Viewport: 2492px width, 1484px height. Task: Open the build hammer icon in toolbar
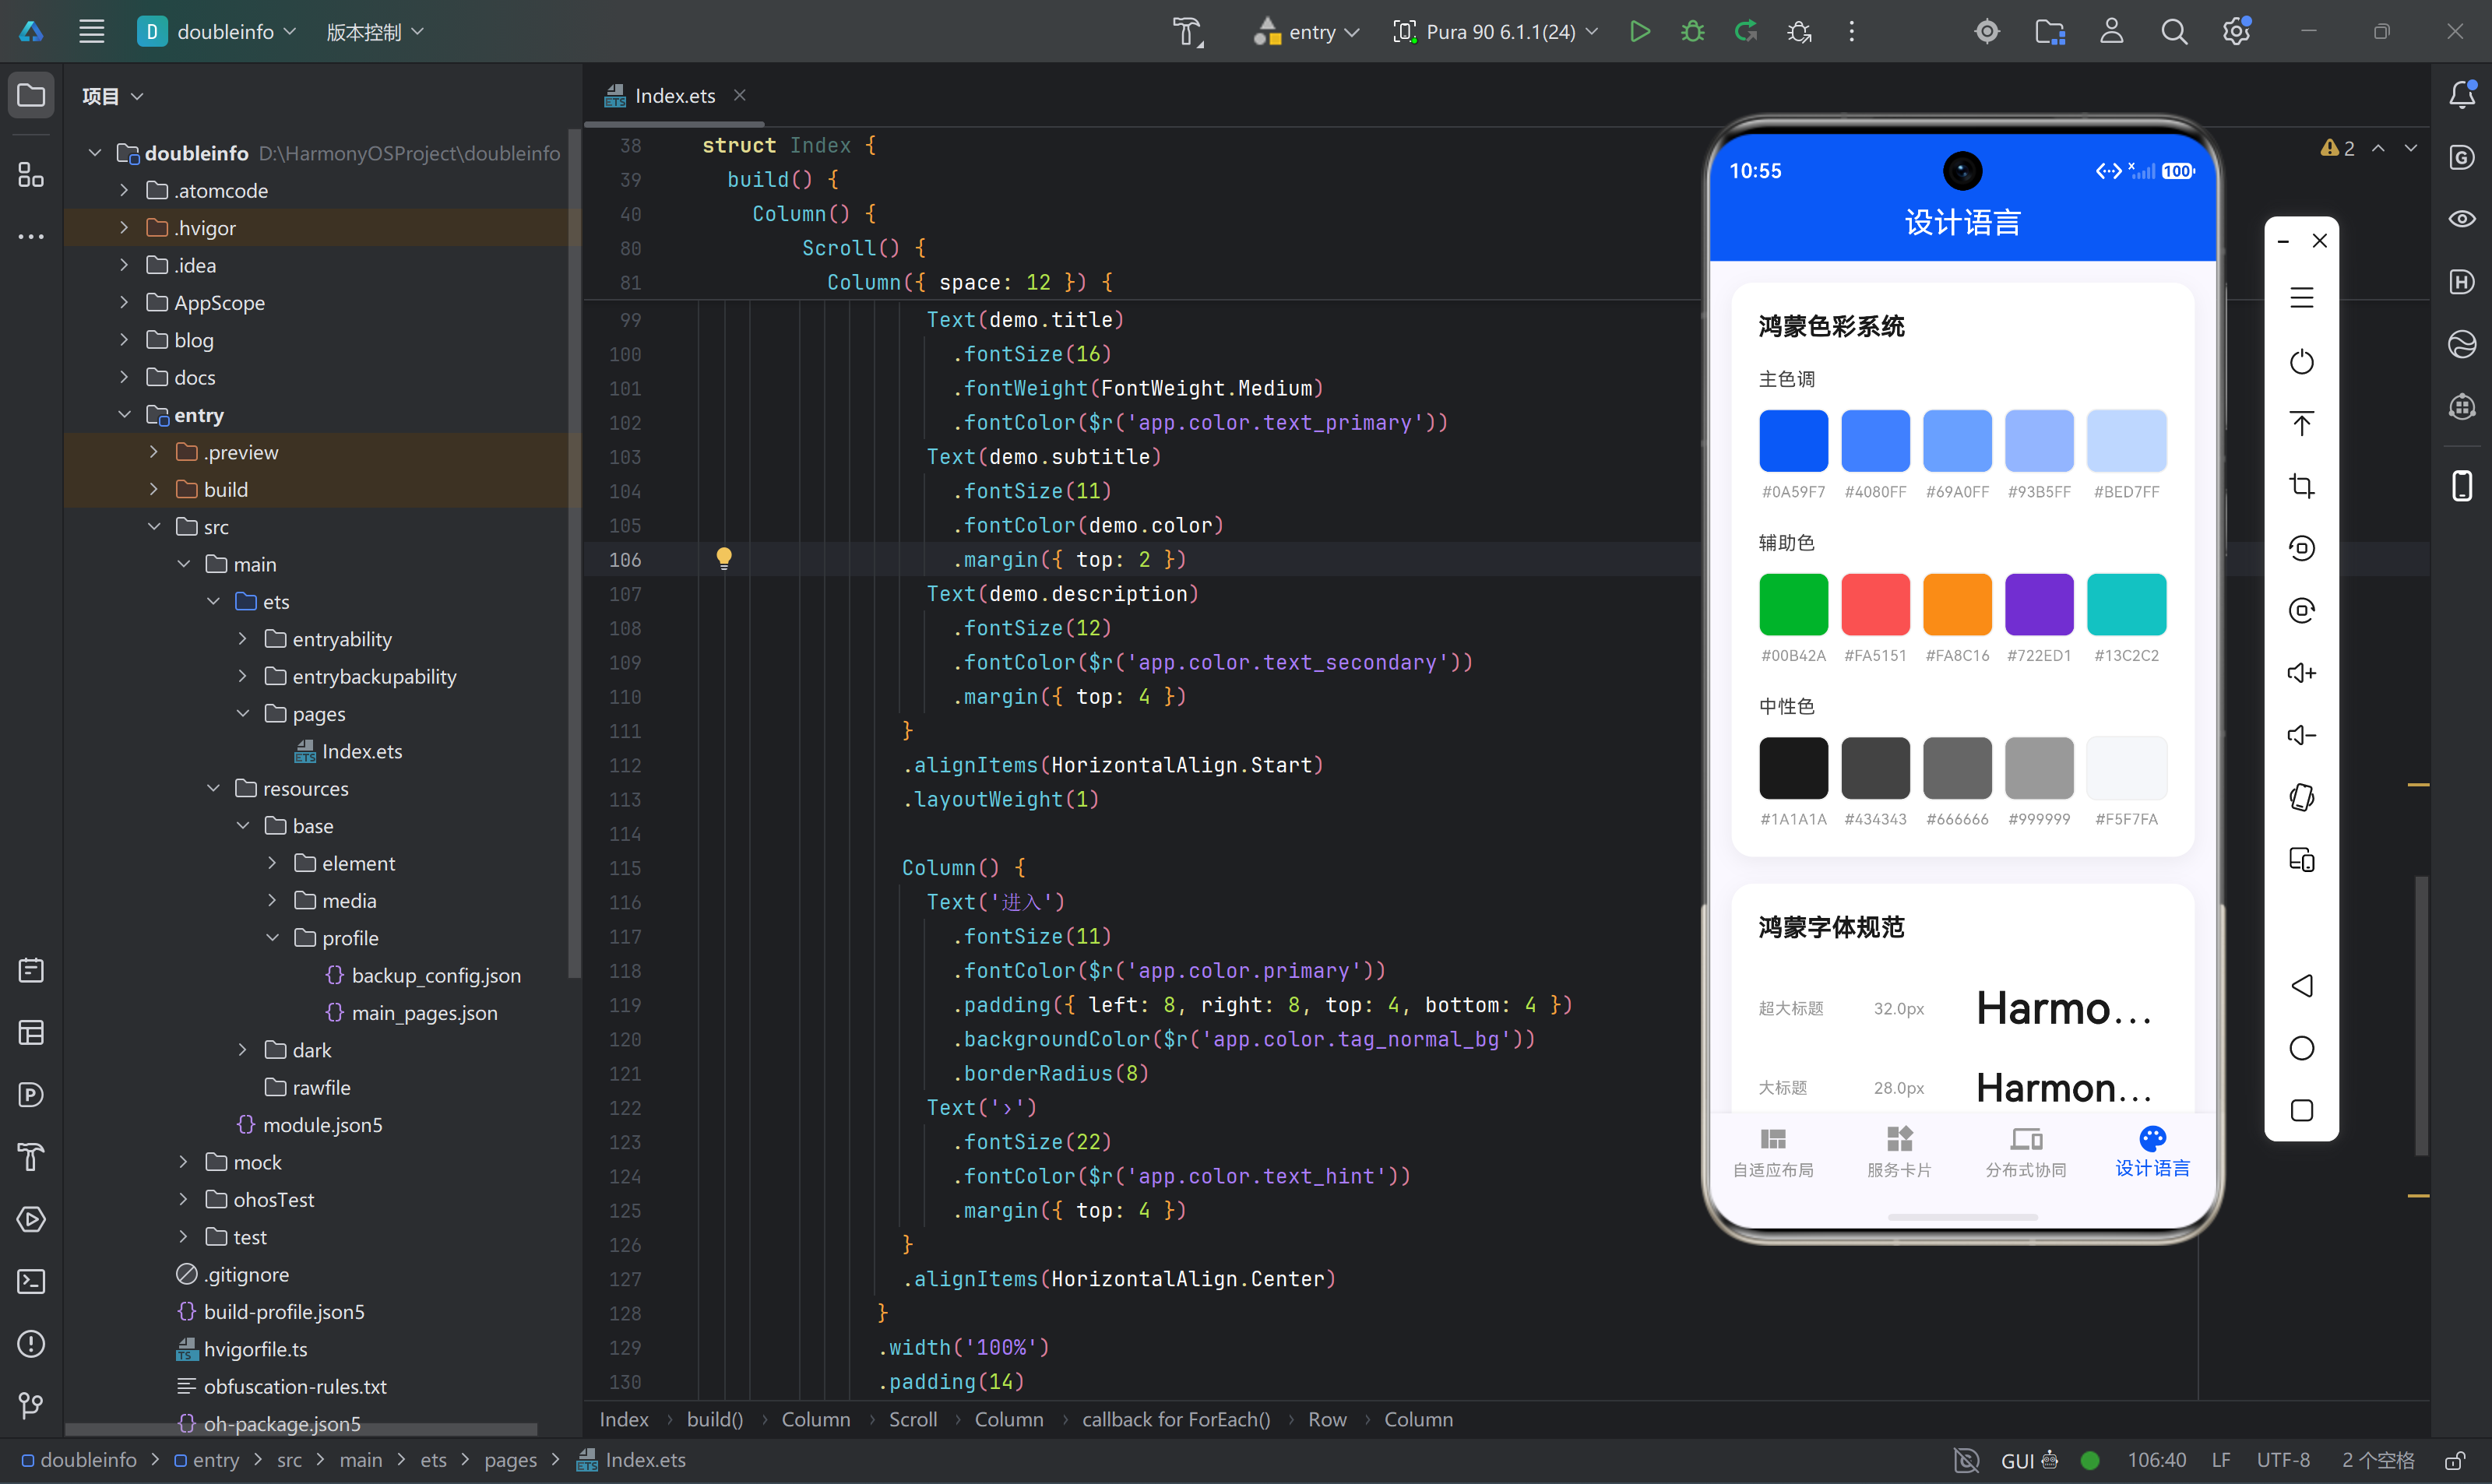[1187, 32]
